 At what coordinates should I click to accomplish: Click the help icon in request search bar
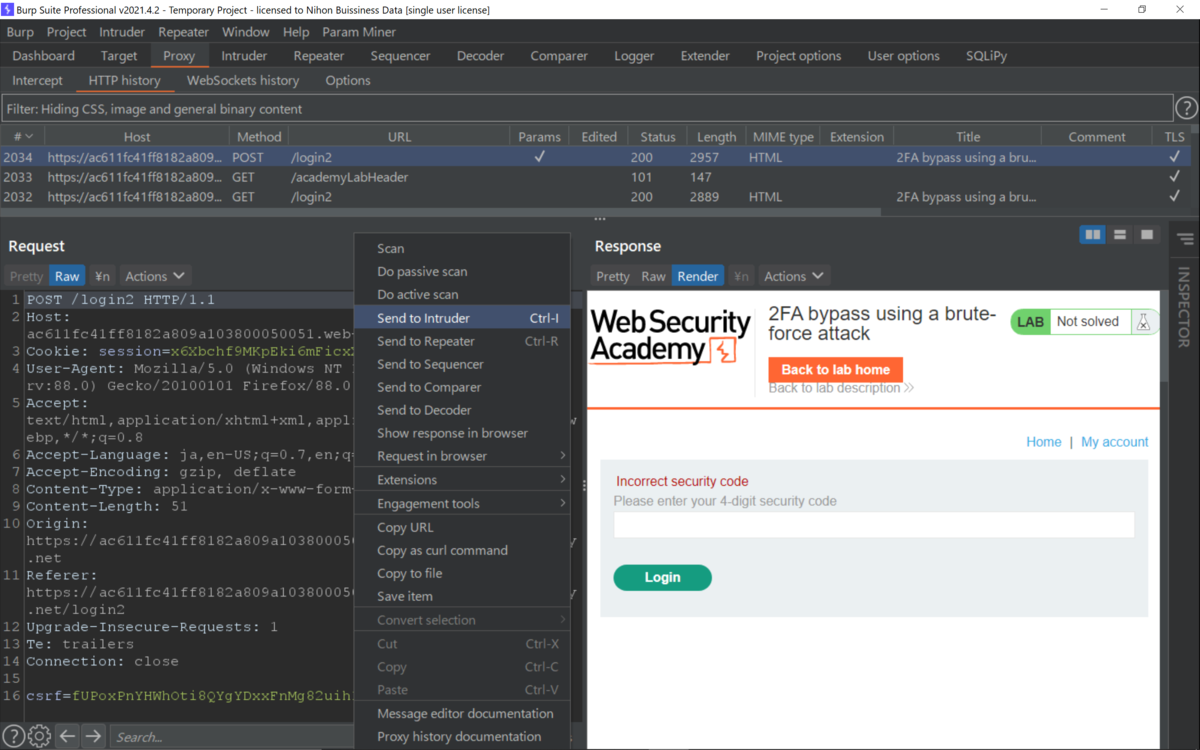[x=14, y=736]
